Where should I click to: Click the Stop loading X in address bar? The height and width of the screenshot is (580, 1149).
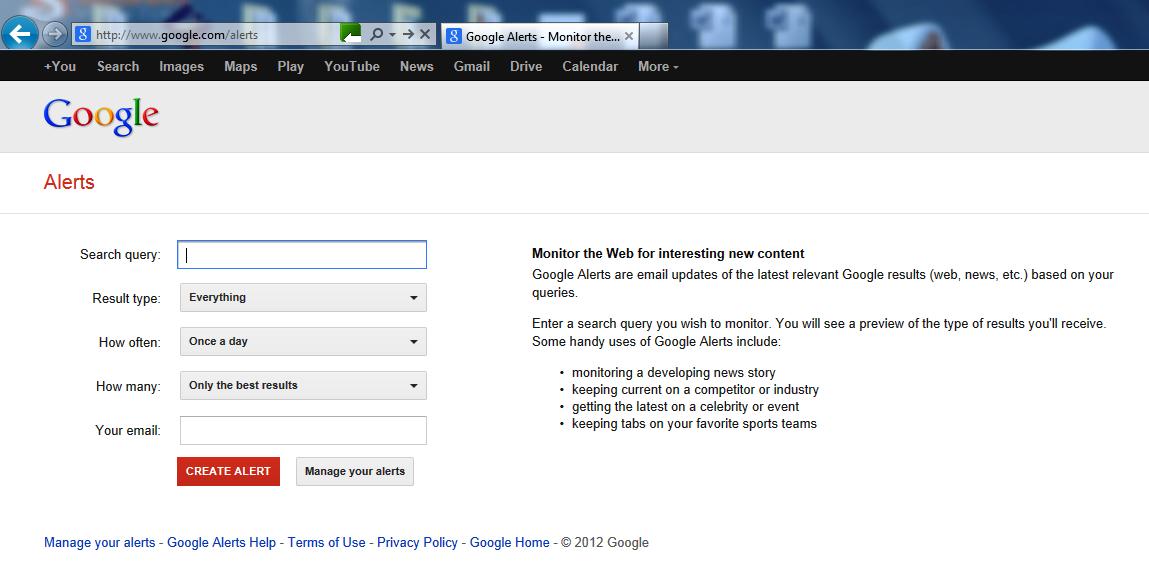[x=425, y=34]
